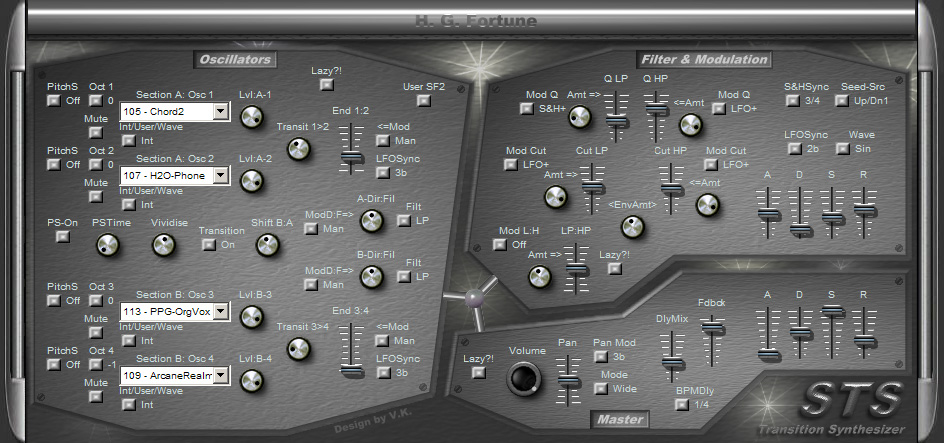The image size is (944, 443).
Task: Toggle Mute for Osc 2
Action: (x=96, y=196)
